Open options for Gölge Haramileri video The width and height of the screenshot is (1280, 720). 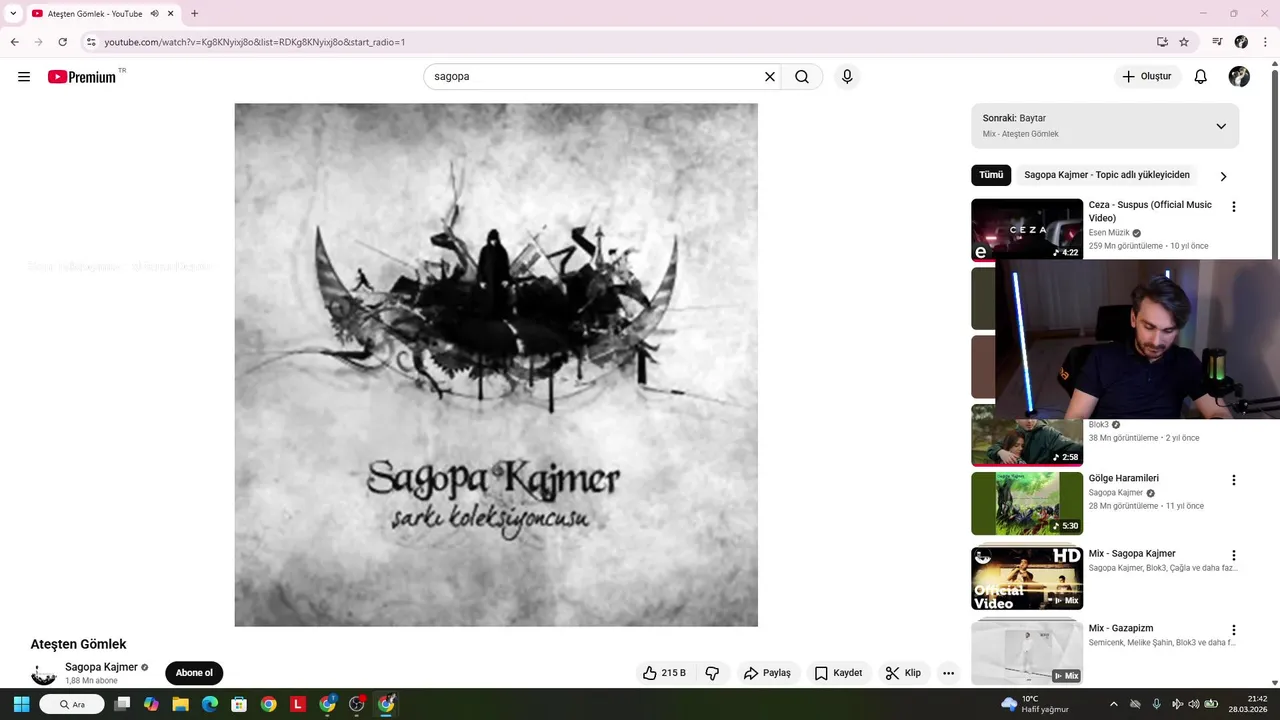point(1233,480)
